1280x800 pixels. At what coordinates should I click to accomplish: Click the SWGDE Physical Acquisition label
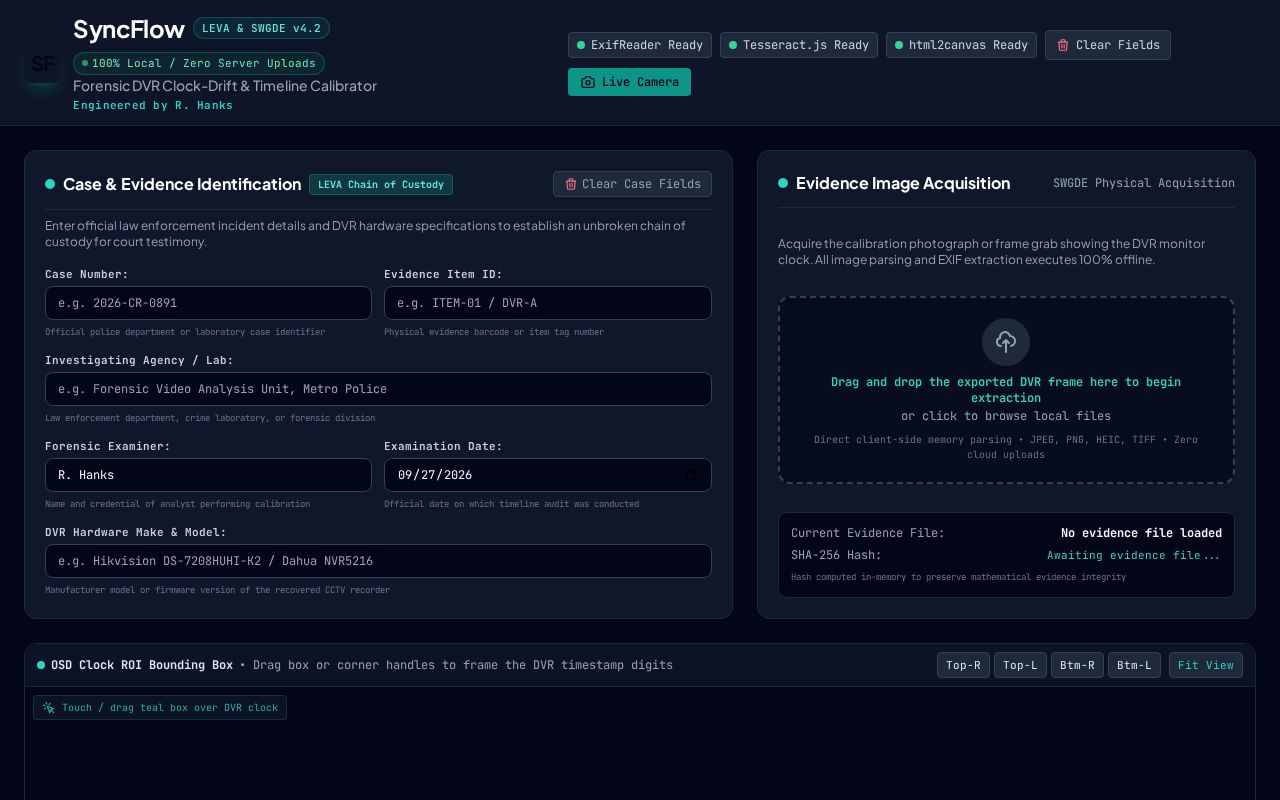[x=1144, y=183]
